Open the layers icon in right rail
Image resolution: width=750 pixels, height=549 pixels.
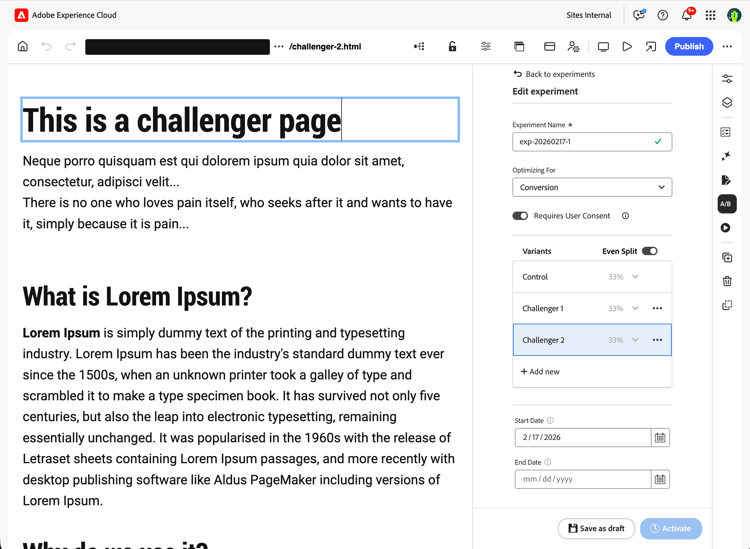pyautogui.click(x=727, y=103)
